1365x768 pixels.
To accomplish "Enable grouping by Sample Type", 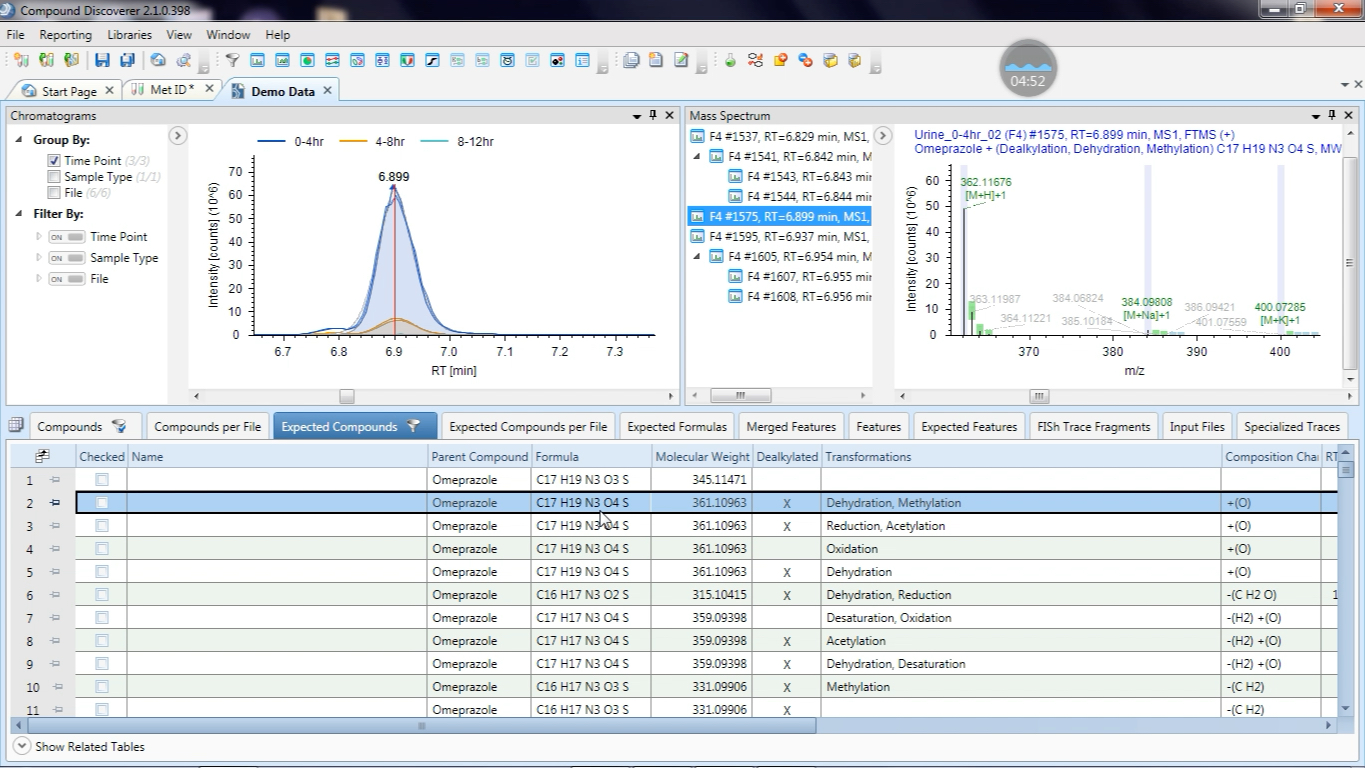I will pyautogui.click(x=54, y=177).
